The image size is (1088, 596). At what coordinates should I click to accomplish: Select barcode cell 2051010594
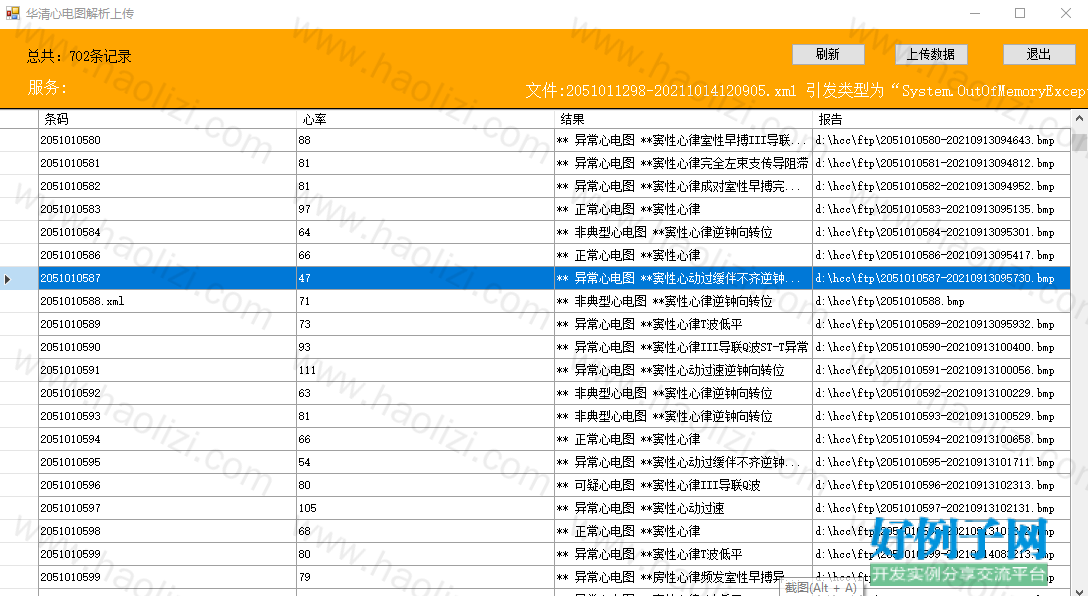click(167, 439)
